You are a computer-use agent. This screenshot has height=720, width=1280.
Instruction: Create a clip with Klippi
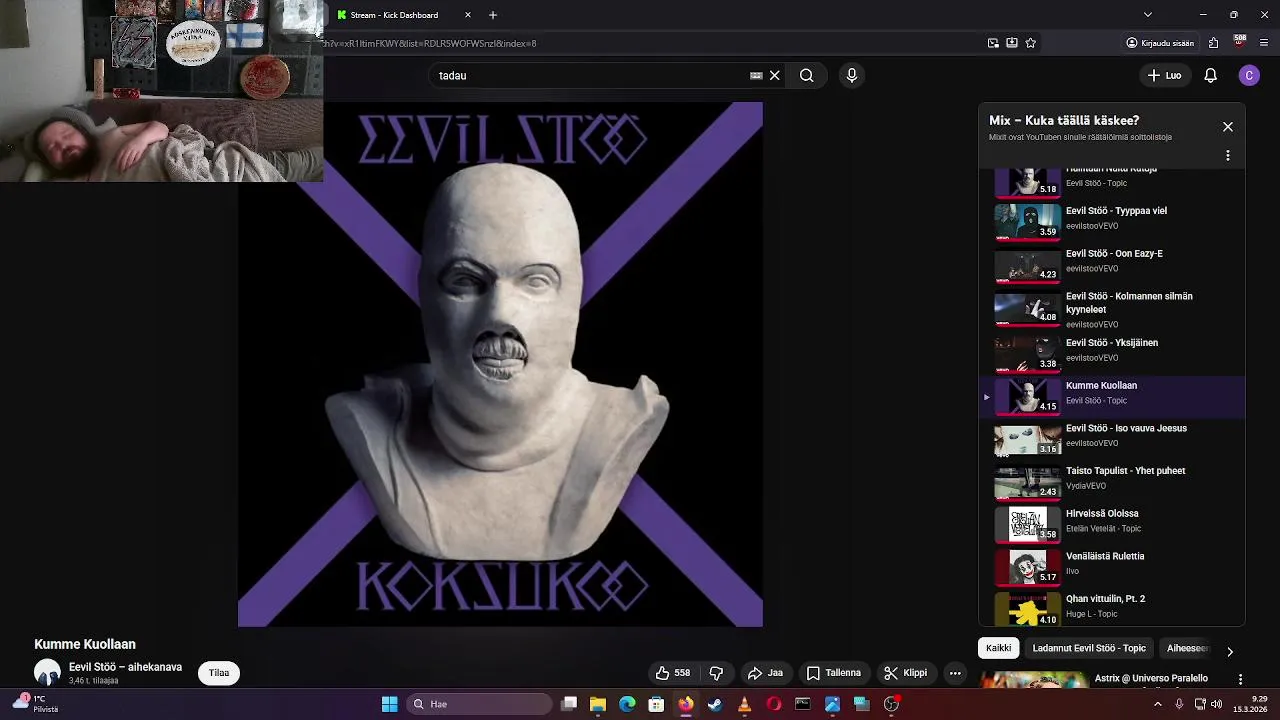pos(905,673)
